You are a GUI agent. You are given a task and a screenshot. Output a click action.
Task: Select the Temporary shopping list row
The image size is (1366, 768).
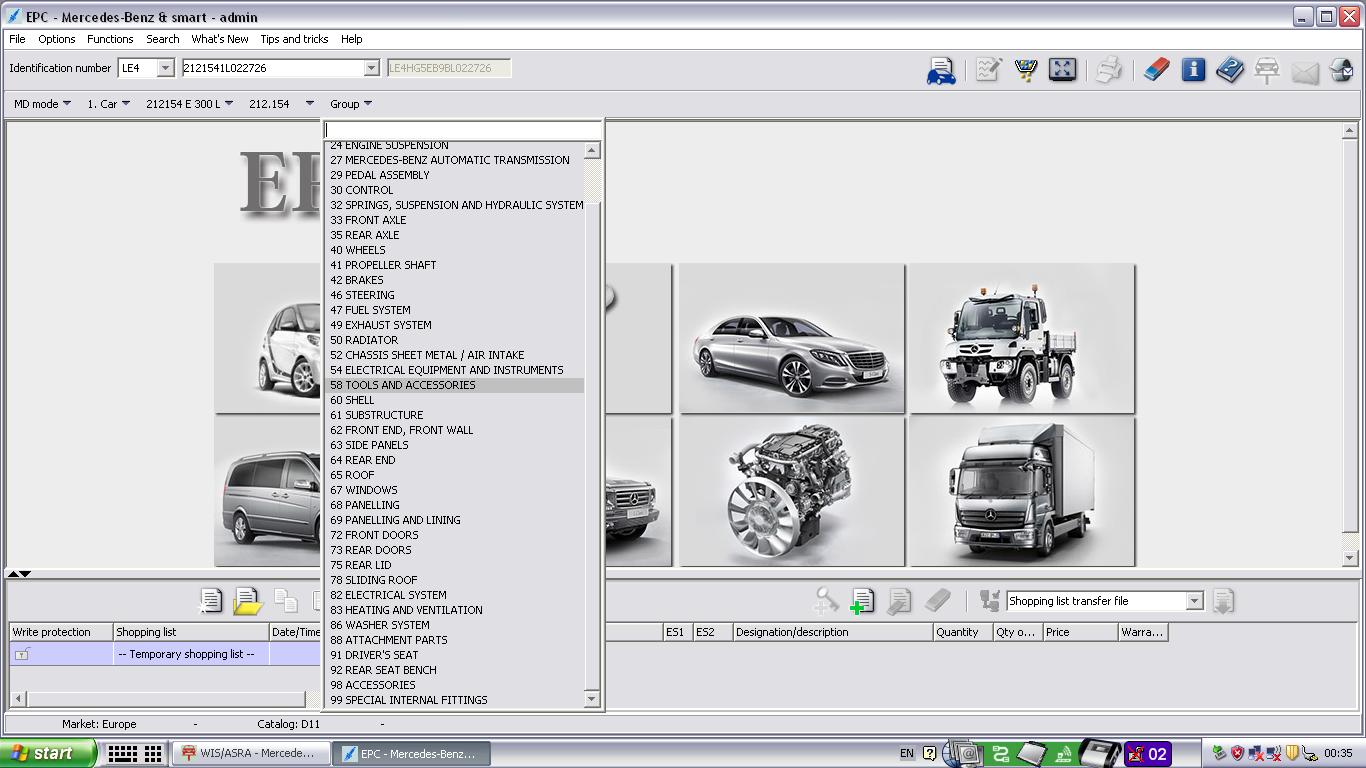(x=166, y=654)
